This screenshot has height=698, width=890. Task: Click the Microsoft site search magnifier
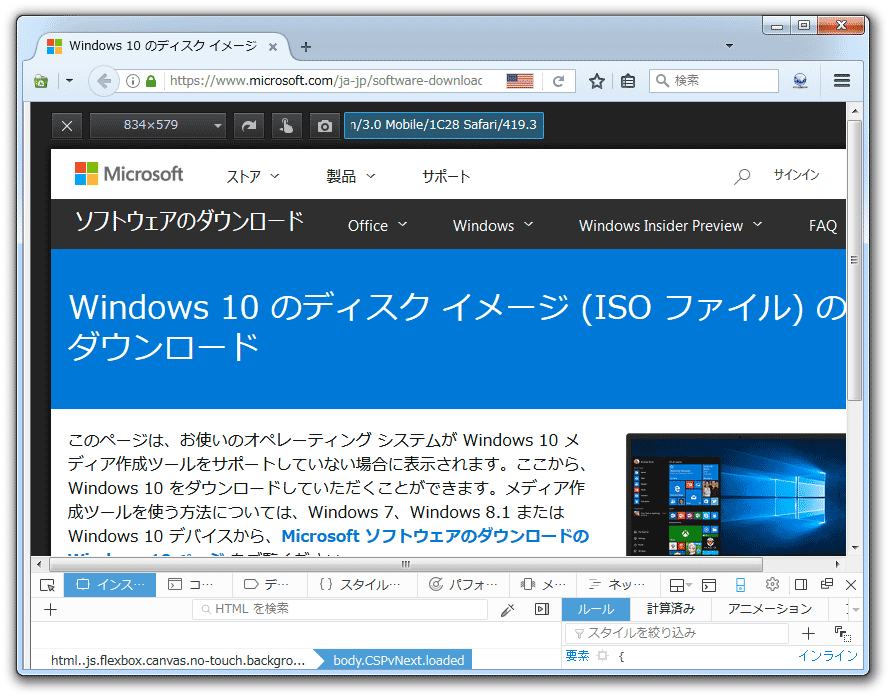pos(742,176)
